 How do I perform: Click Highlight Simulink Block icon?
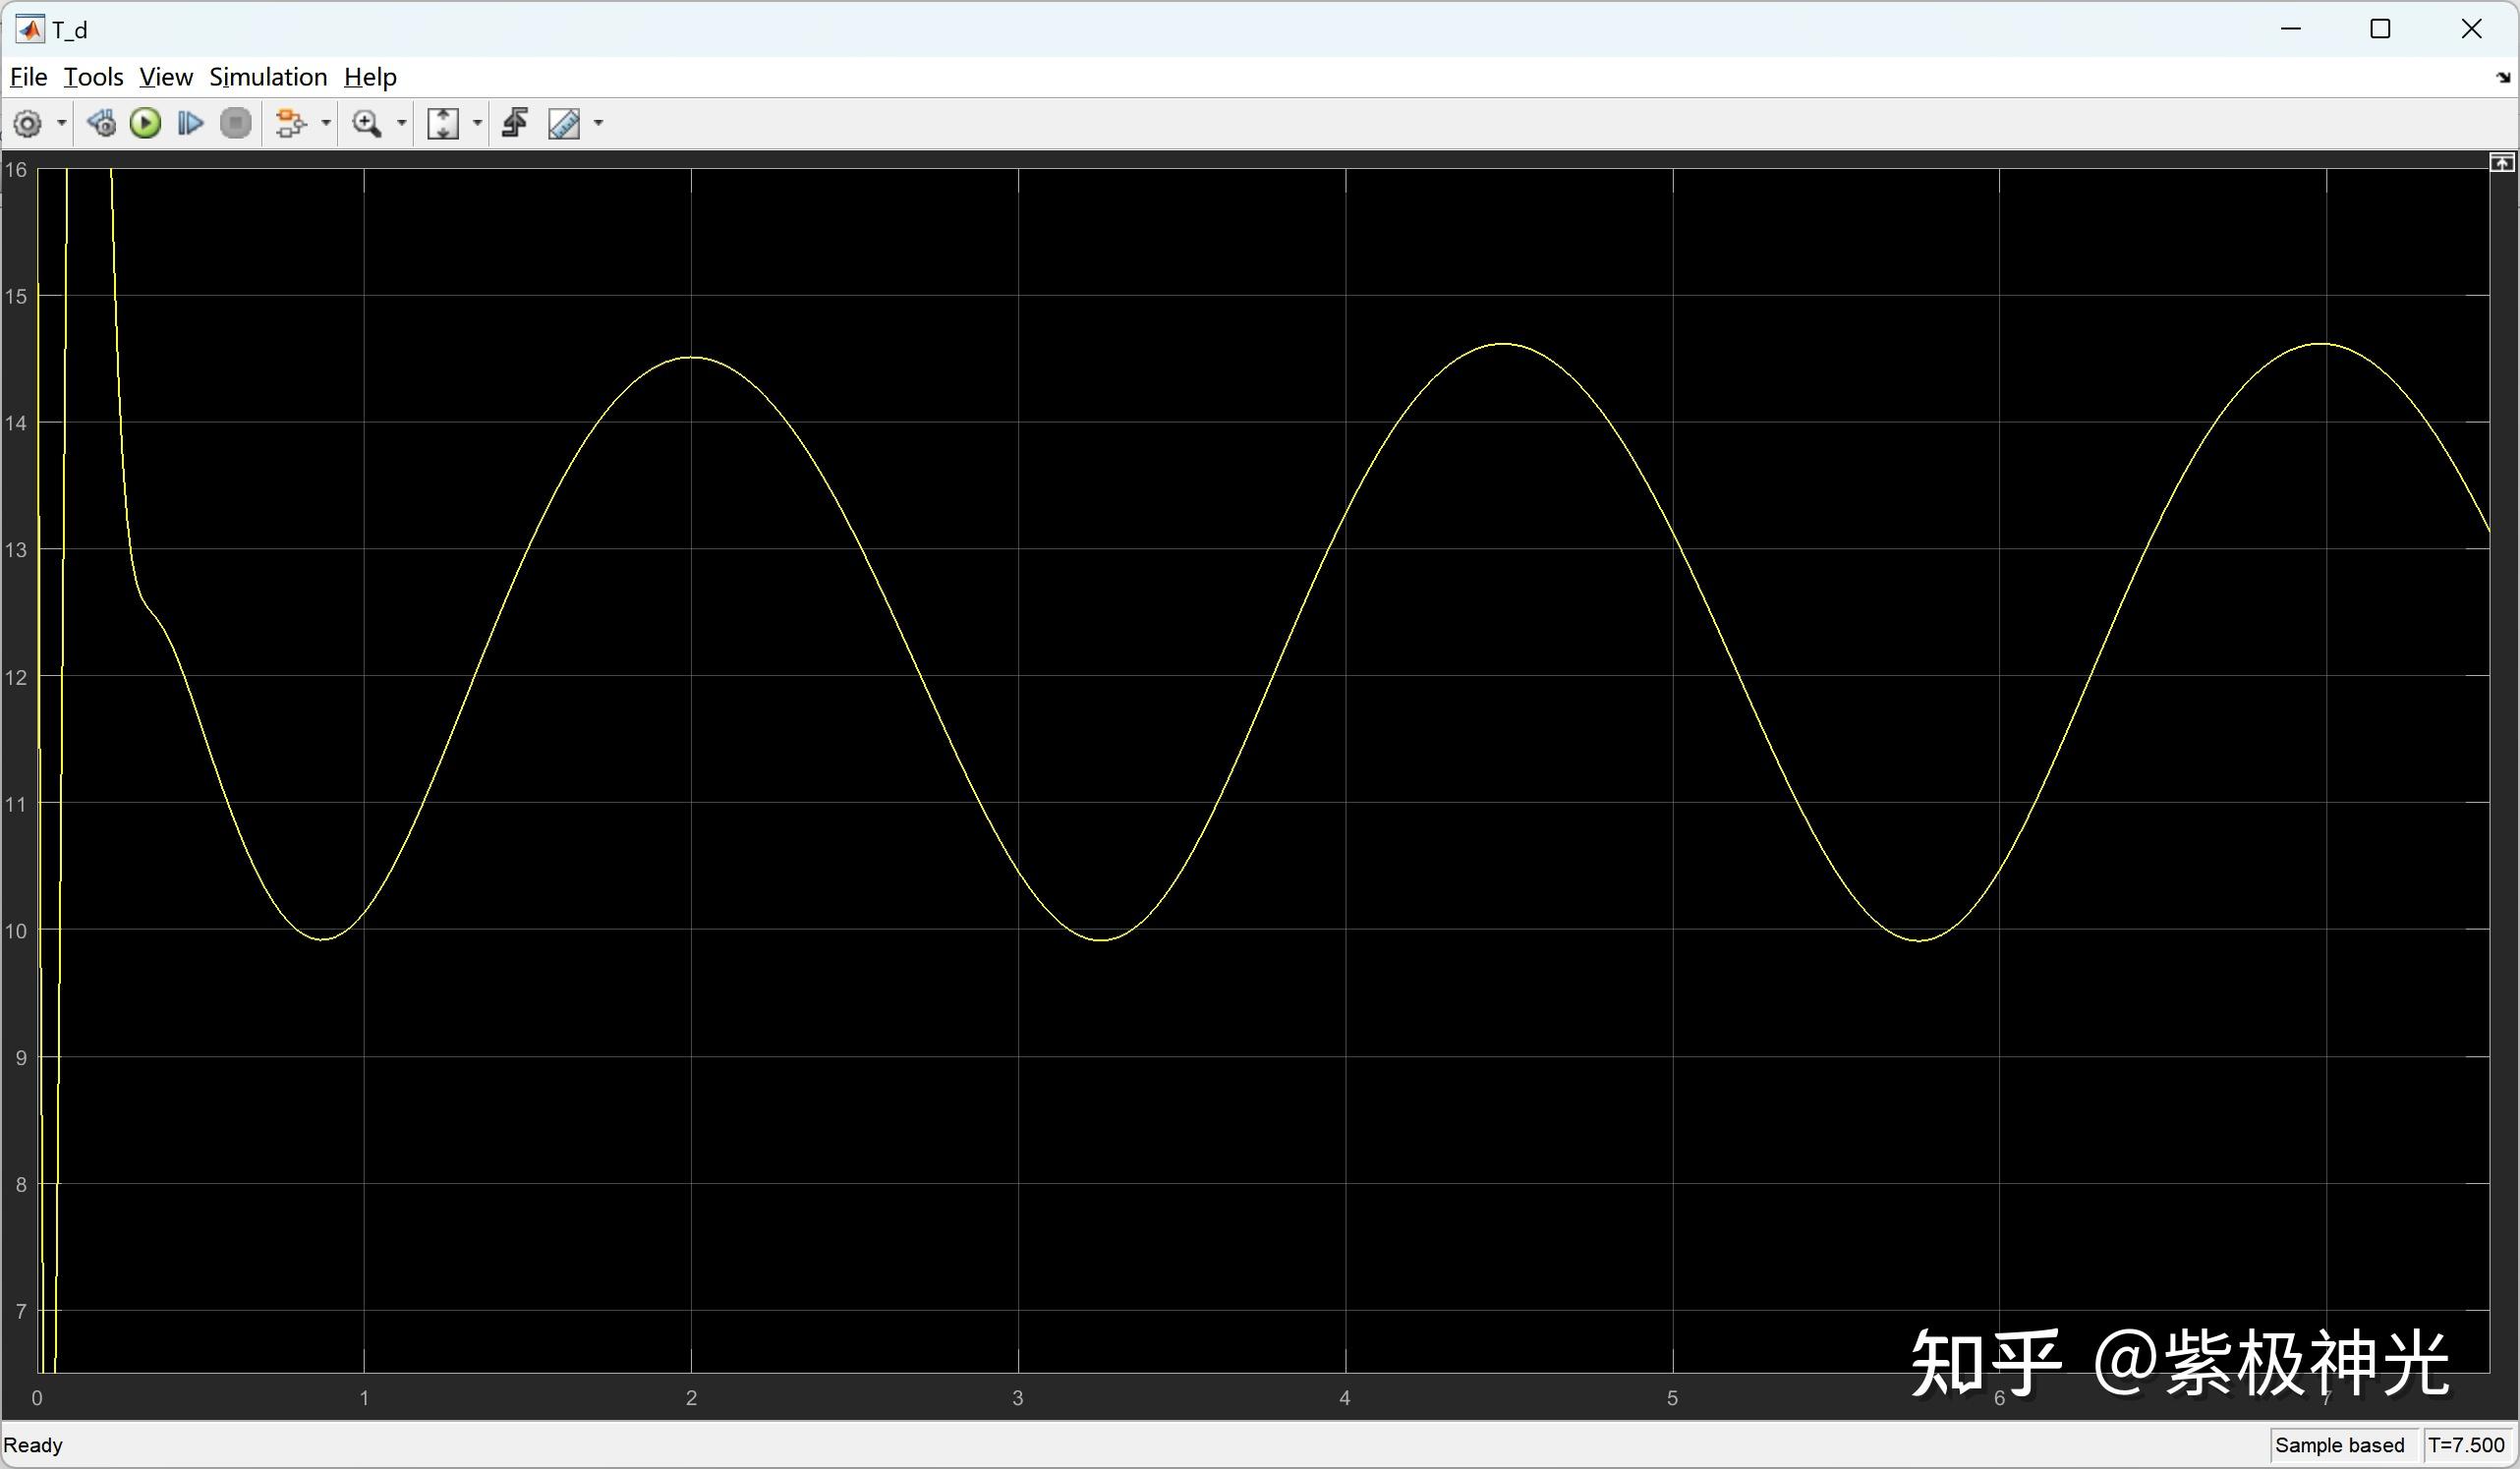click(290, 124)
